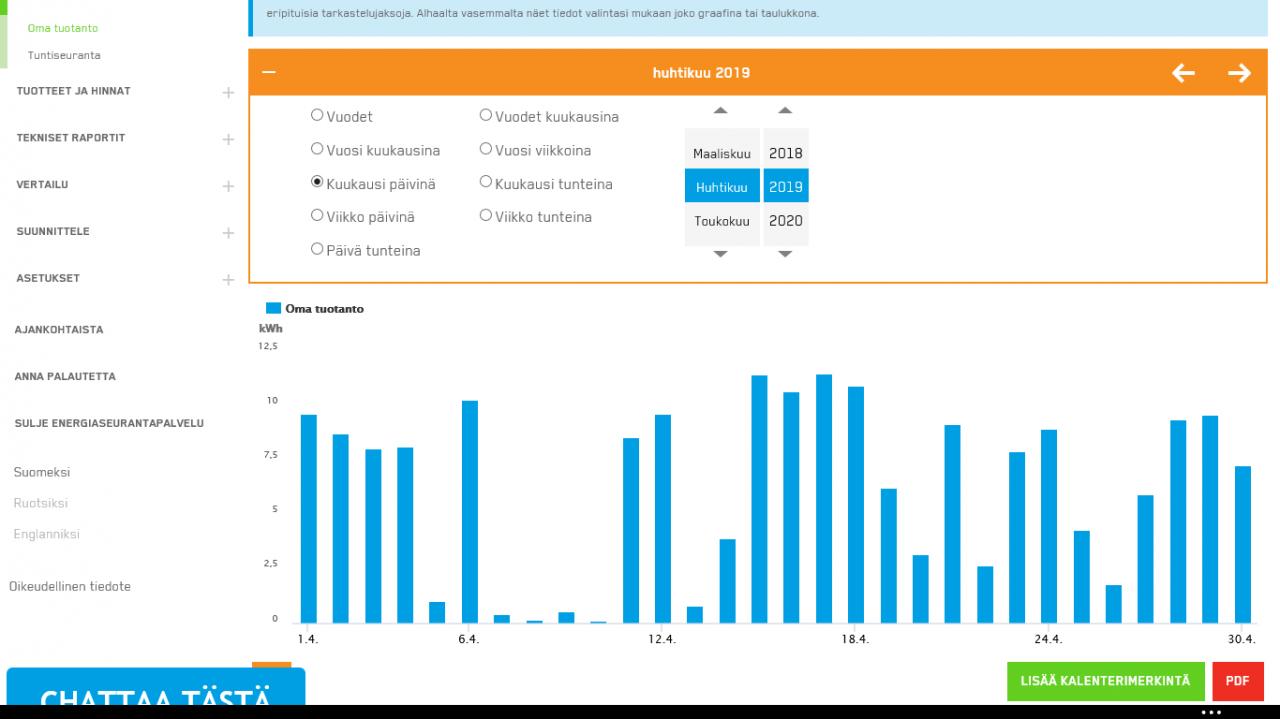This screenshot has width=1280, height=719.
Task: Expand TUOTTEET JA HINNAT plus icon
Action: tap(228, 92)
